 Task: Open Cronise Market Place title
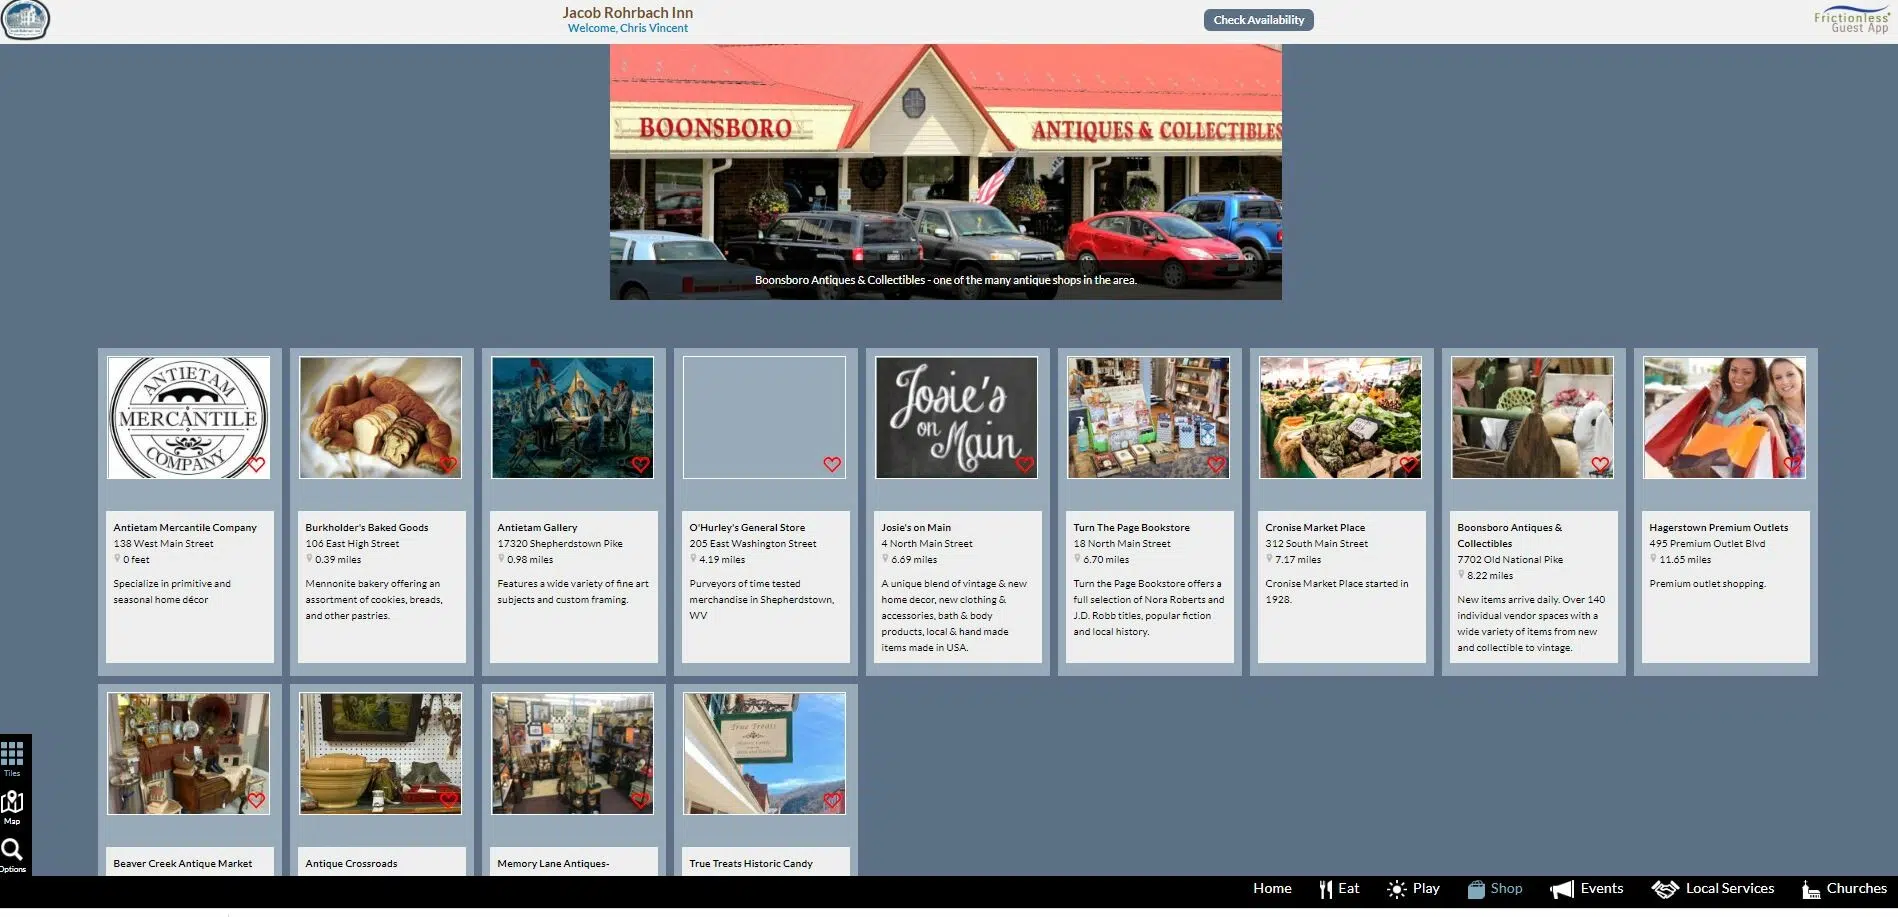pos(1315,528)
